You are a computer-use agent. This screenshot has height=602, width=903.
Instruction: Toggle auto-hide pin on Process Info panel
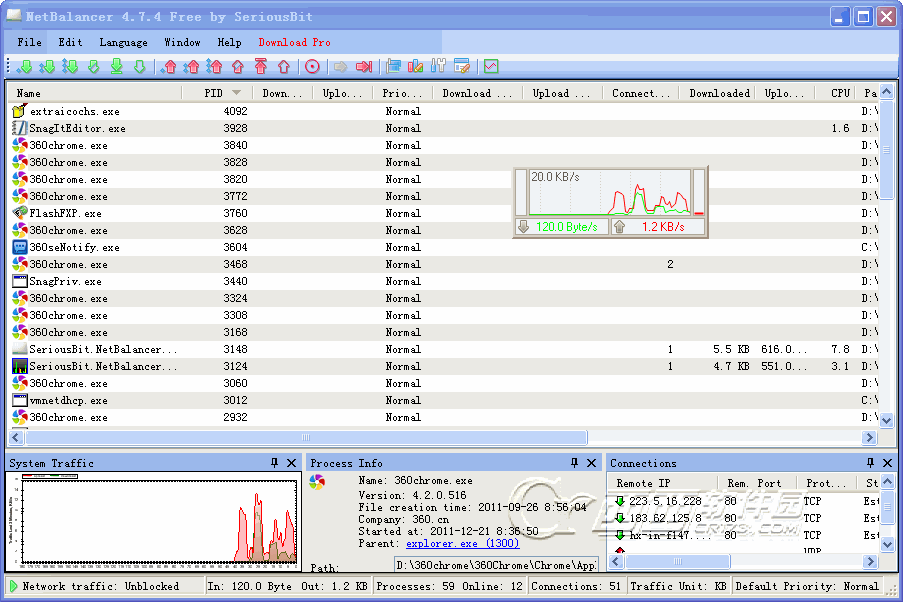[573, 463]
